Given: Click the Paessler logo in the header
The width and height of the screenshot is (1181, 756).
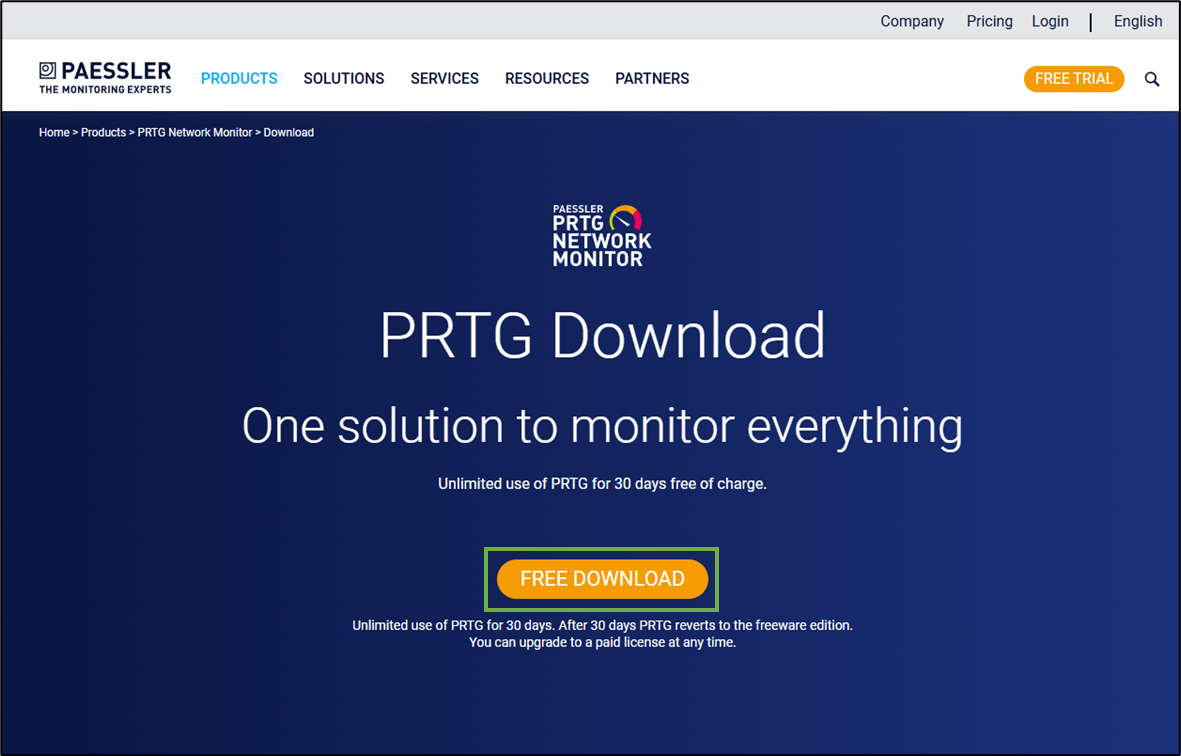Looking at the screenshot, I should click(105, 78).
